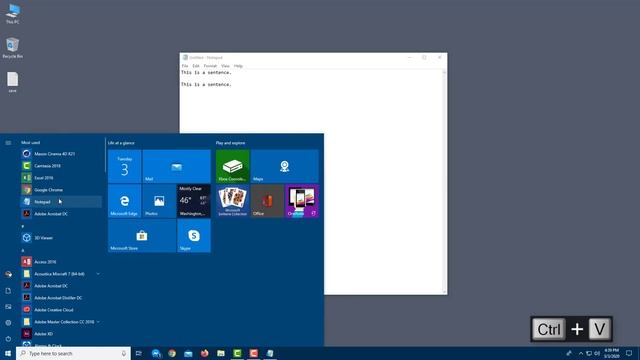This screenshot has width=640, height=360.
Task: Open the Edit menu in Notepad
Action: click(x=196, y=66)
